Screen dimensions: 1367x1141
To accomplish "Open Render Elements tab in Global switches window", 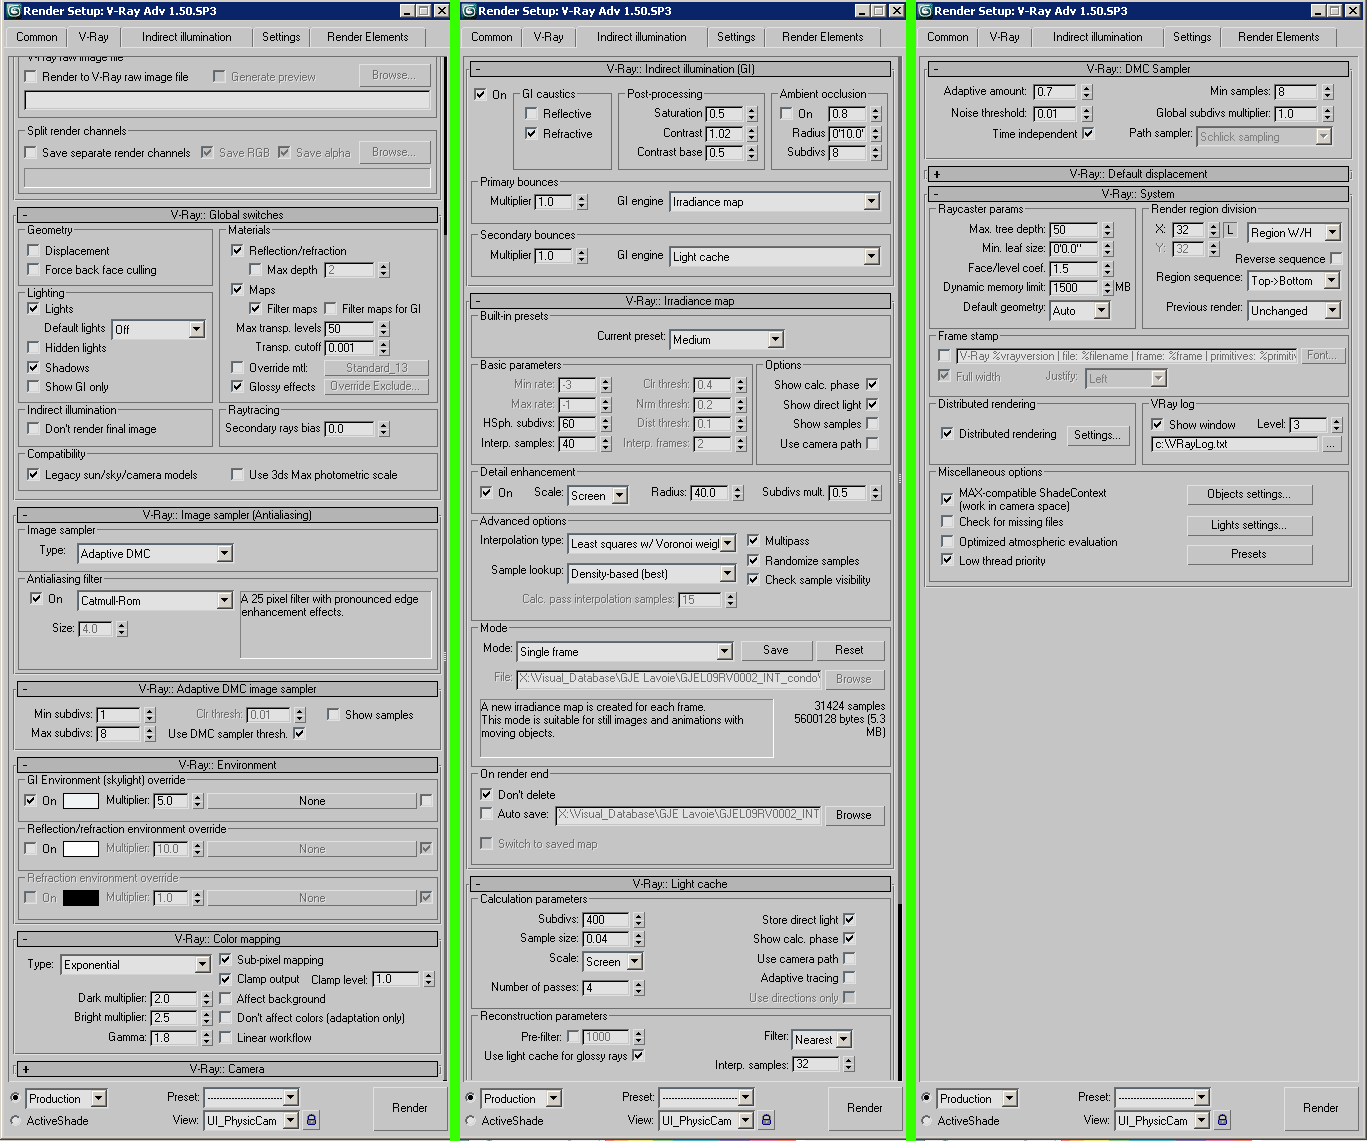I will pos(367,37).
